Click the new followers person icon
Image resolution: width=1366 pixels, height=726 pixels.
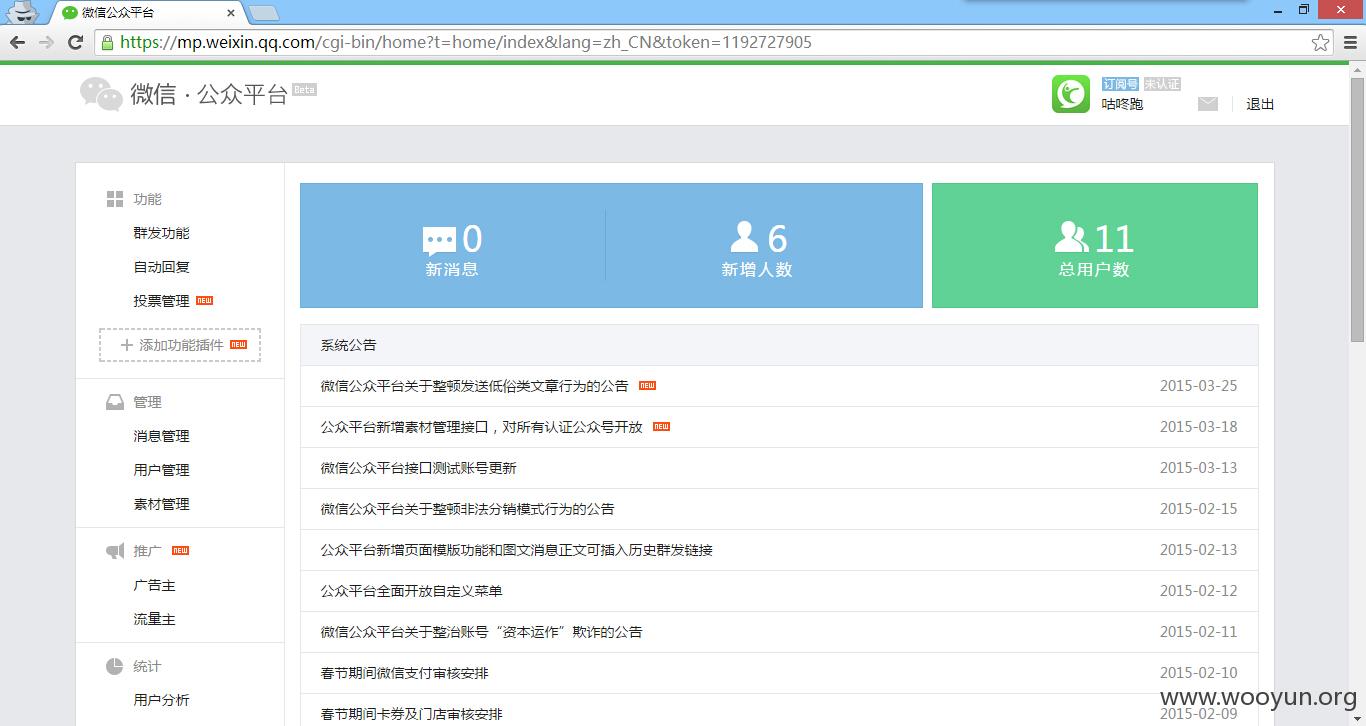pyautogui.click(x=744, y=237)
